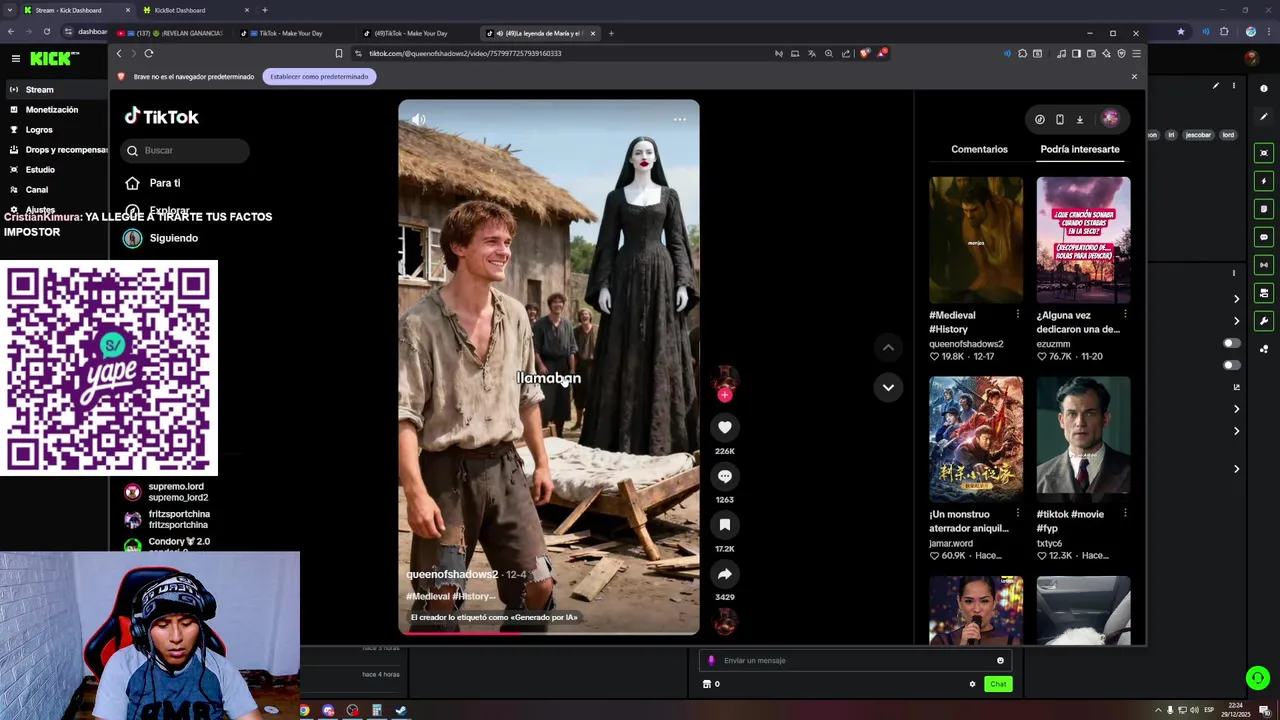Open options dots beside #Medieval #History card
This screenshot has width=1280, height=720.
click(x=1018, y=314)
